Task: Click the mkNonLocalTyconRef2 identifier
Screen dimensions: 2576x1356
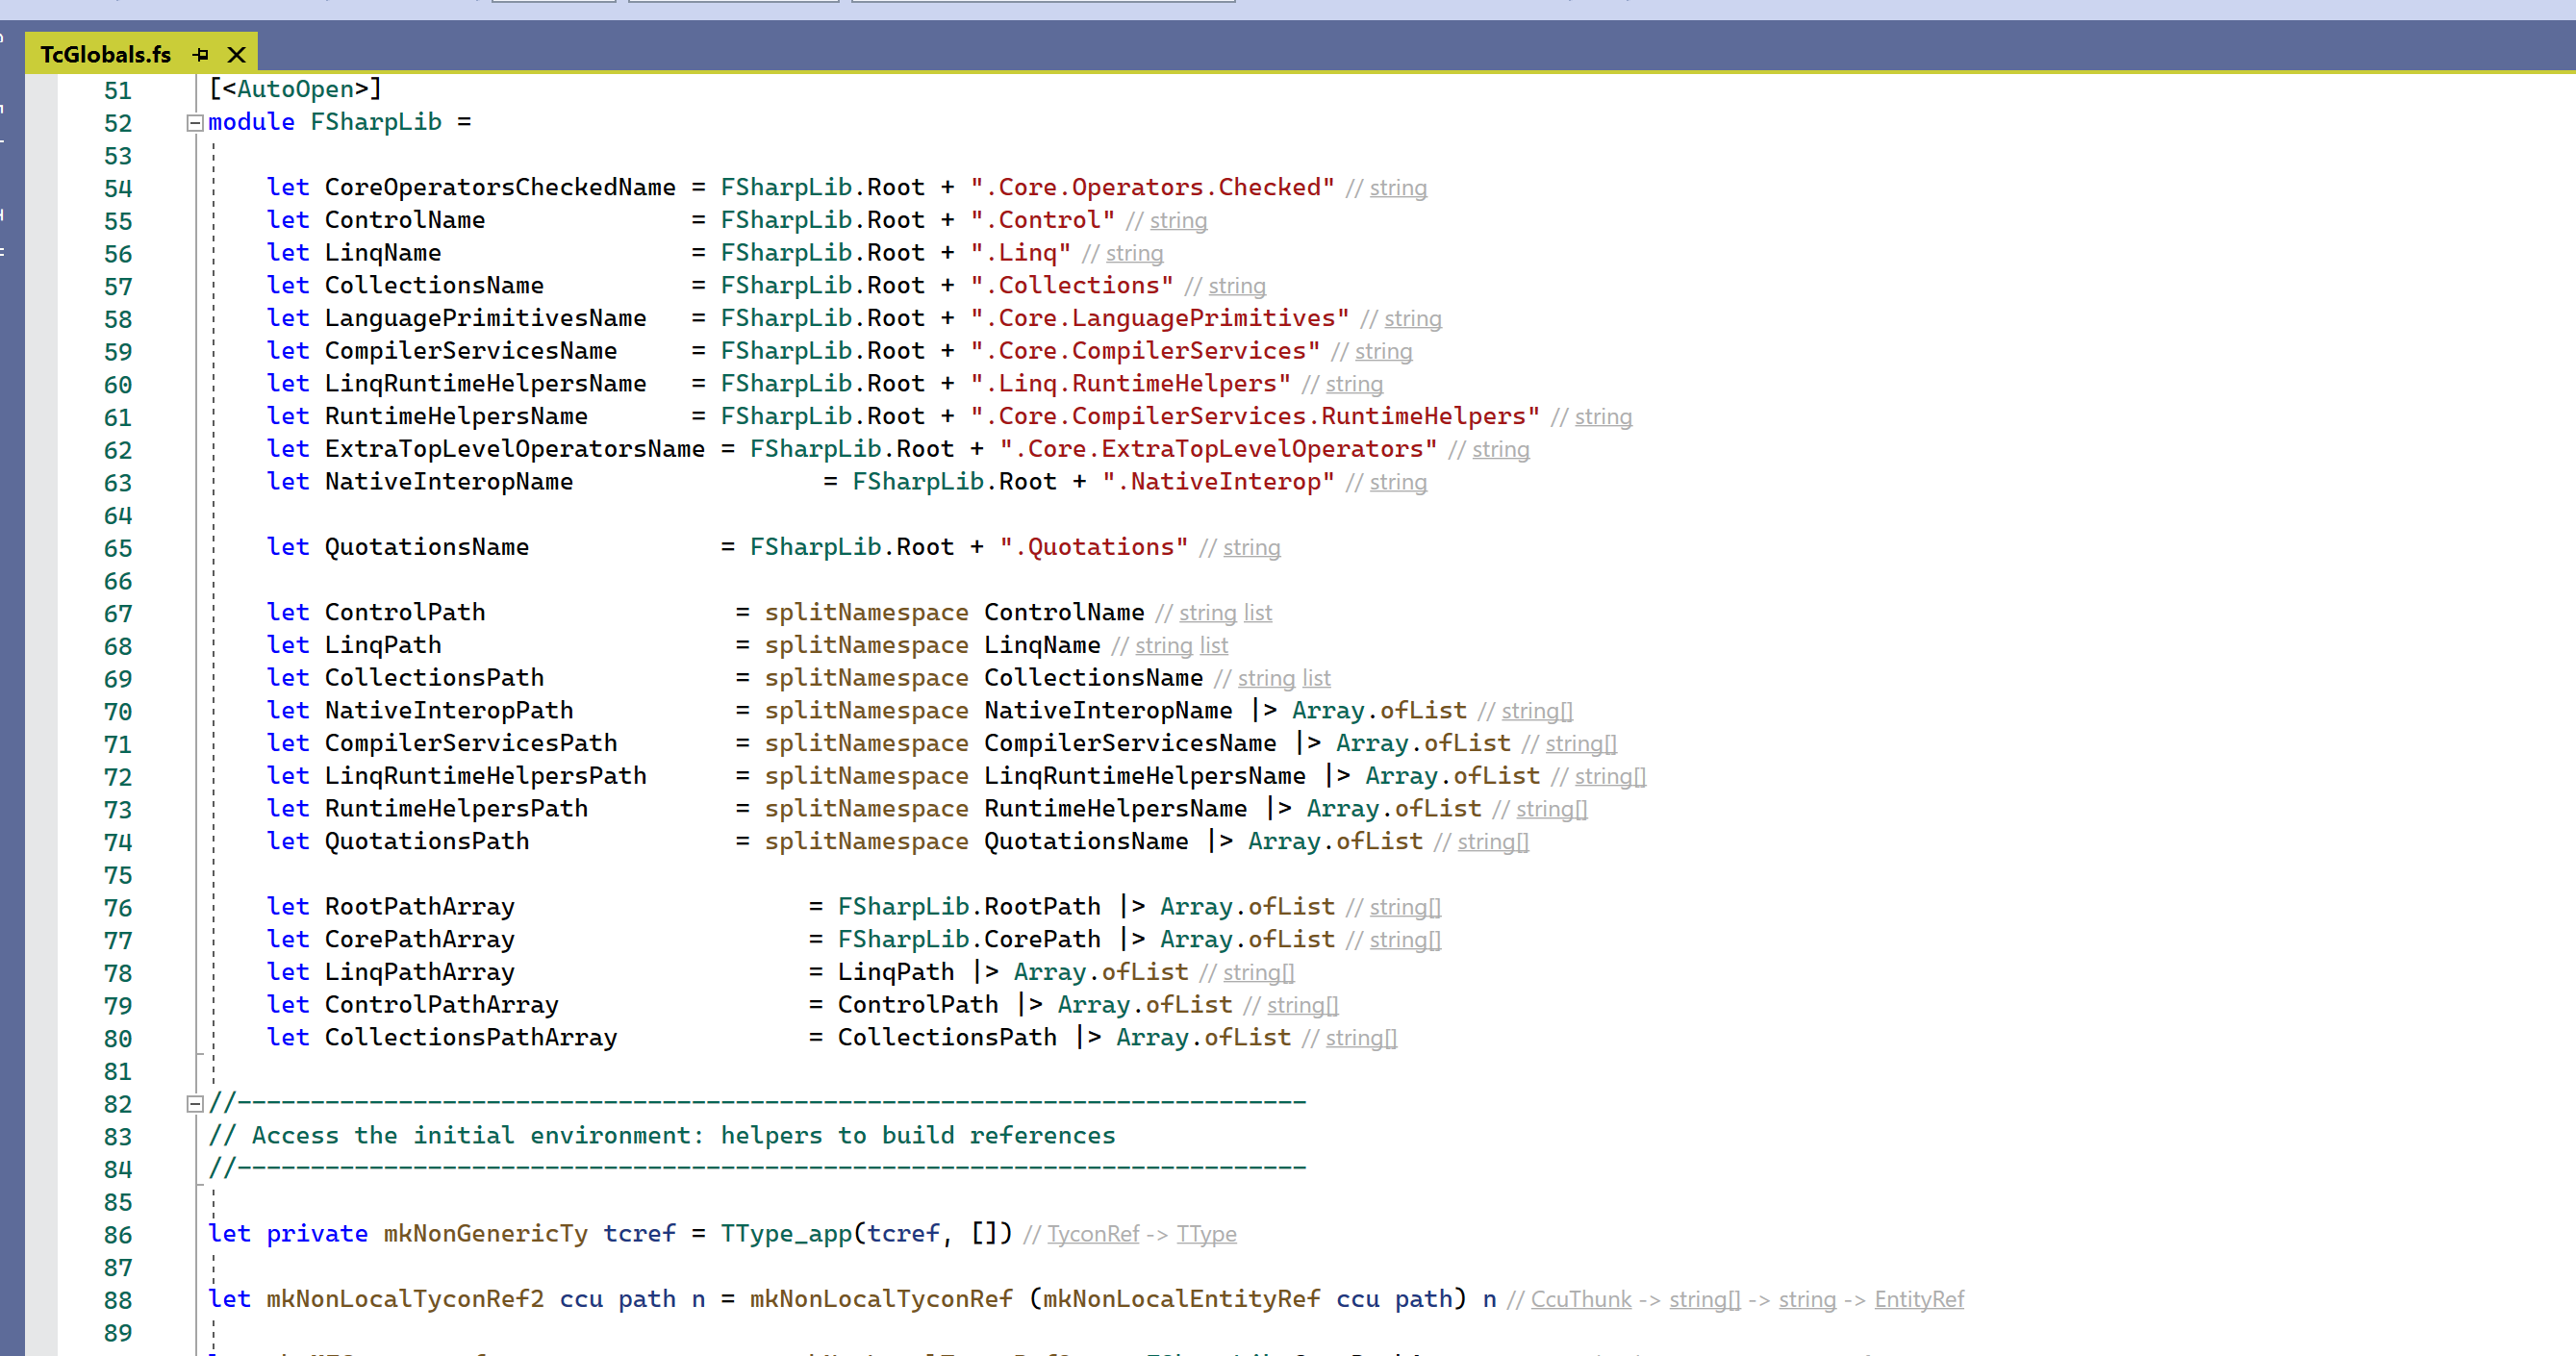Action: click(405, 1299)
